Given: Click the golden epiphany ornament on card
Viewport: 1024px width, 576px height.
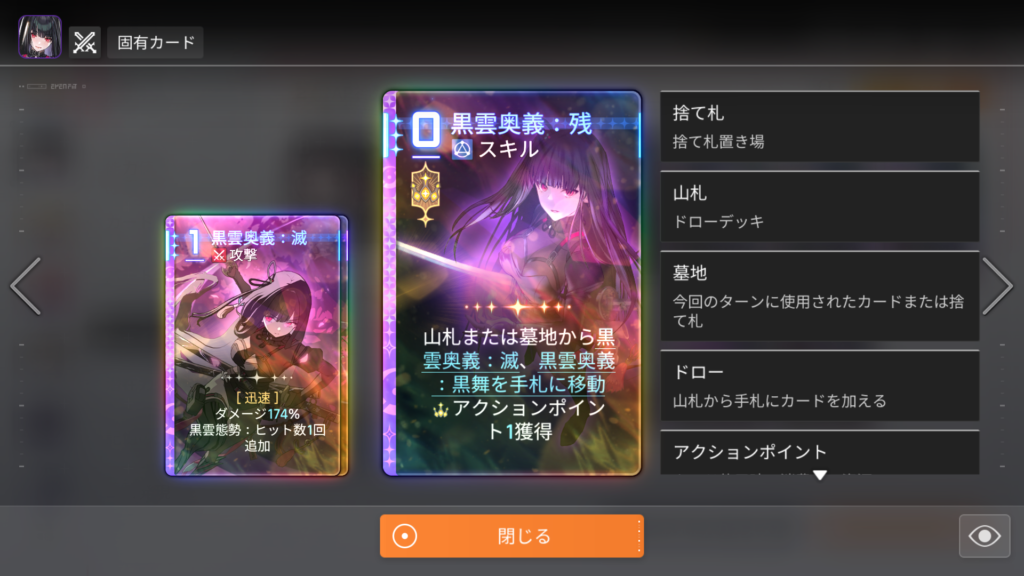Looking at the screenshot, I should (x=425, y=195).
